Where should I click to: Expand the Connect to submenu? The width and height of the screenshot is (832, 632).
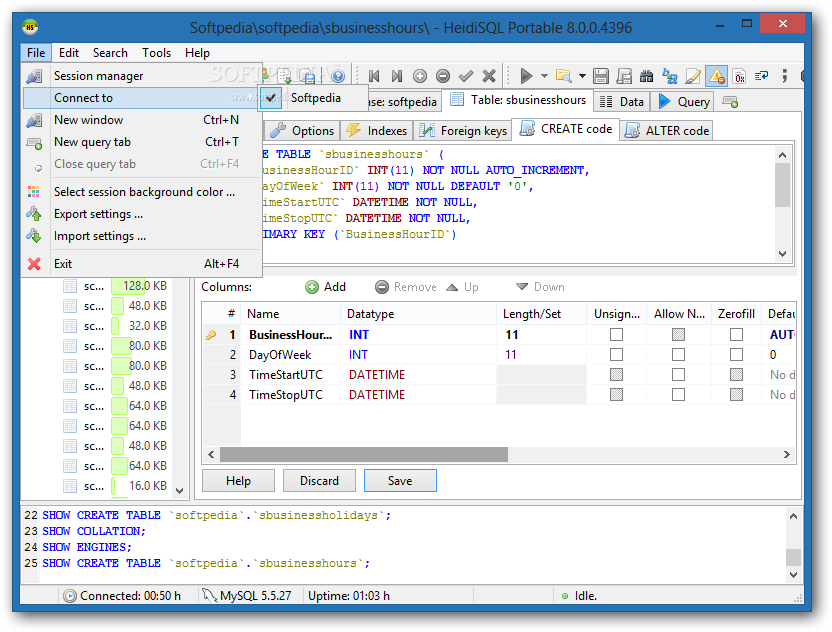142,98
